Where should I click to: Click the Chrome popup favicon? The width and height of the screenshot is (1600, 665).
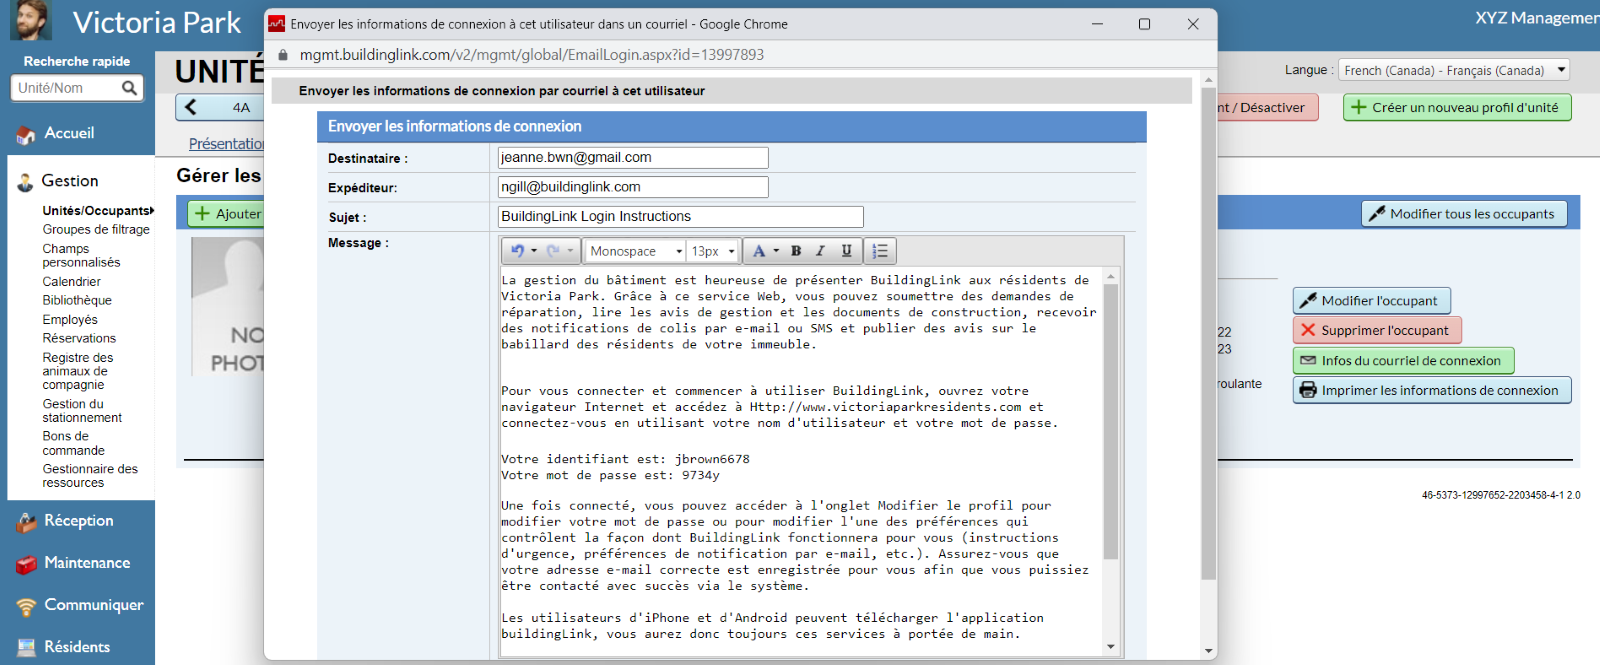click(x=277, y=24)
